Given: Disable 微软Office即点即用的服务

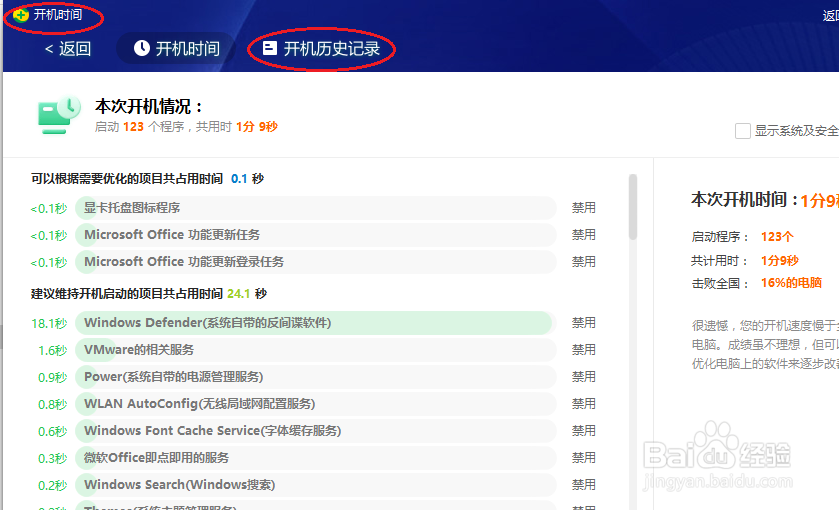Looking at the screenshot, I should pos(583,458).
